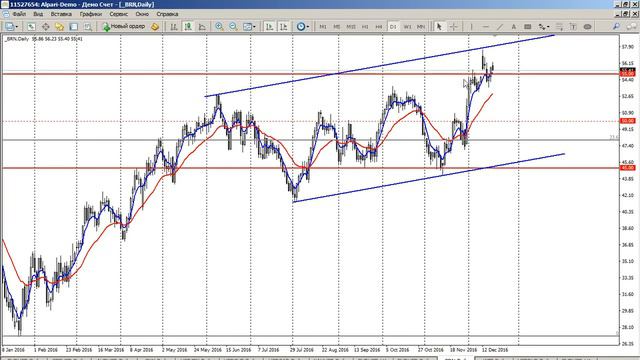Click the Новый ордер button
640x360 pixels.
124,27
